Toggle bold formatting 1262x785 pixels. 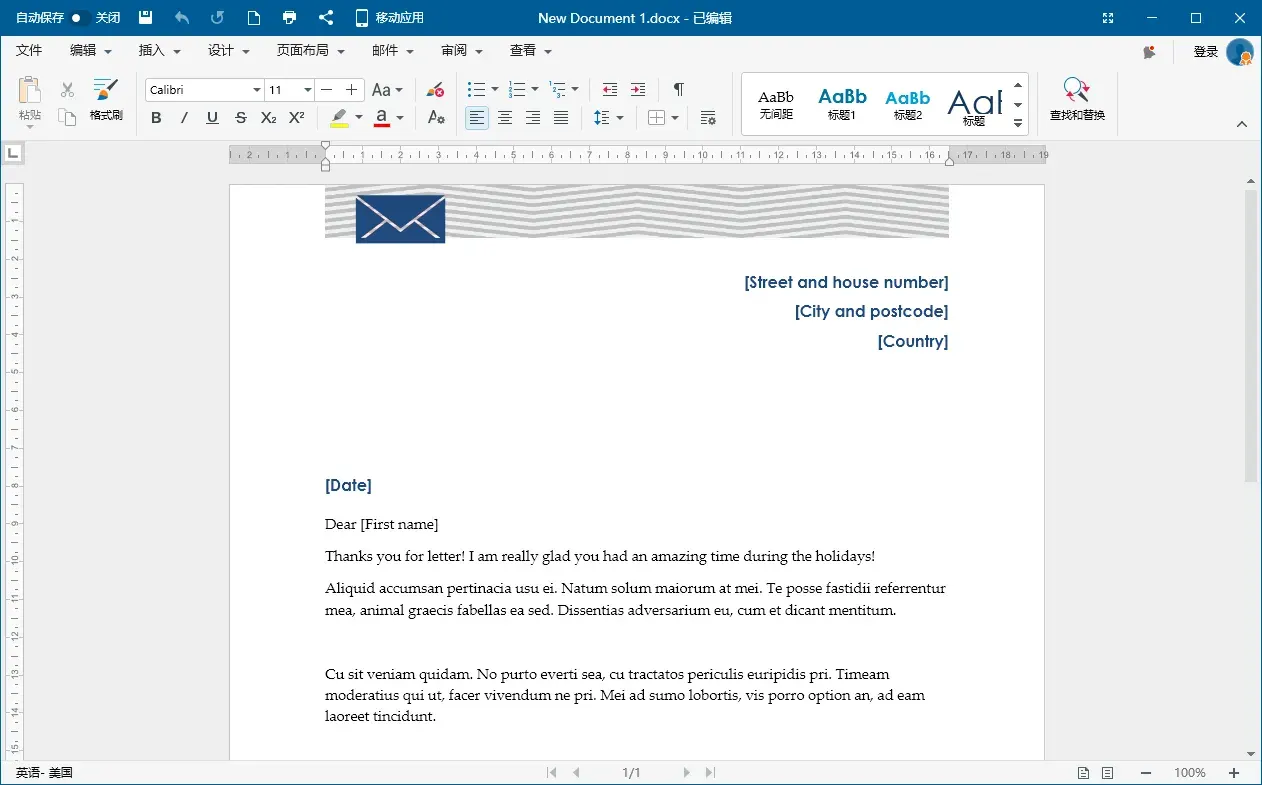pos(156,118)
